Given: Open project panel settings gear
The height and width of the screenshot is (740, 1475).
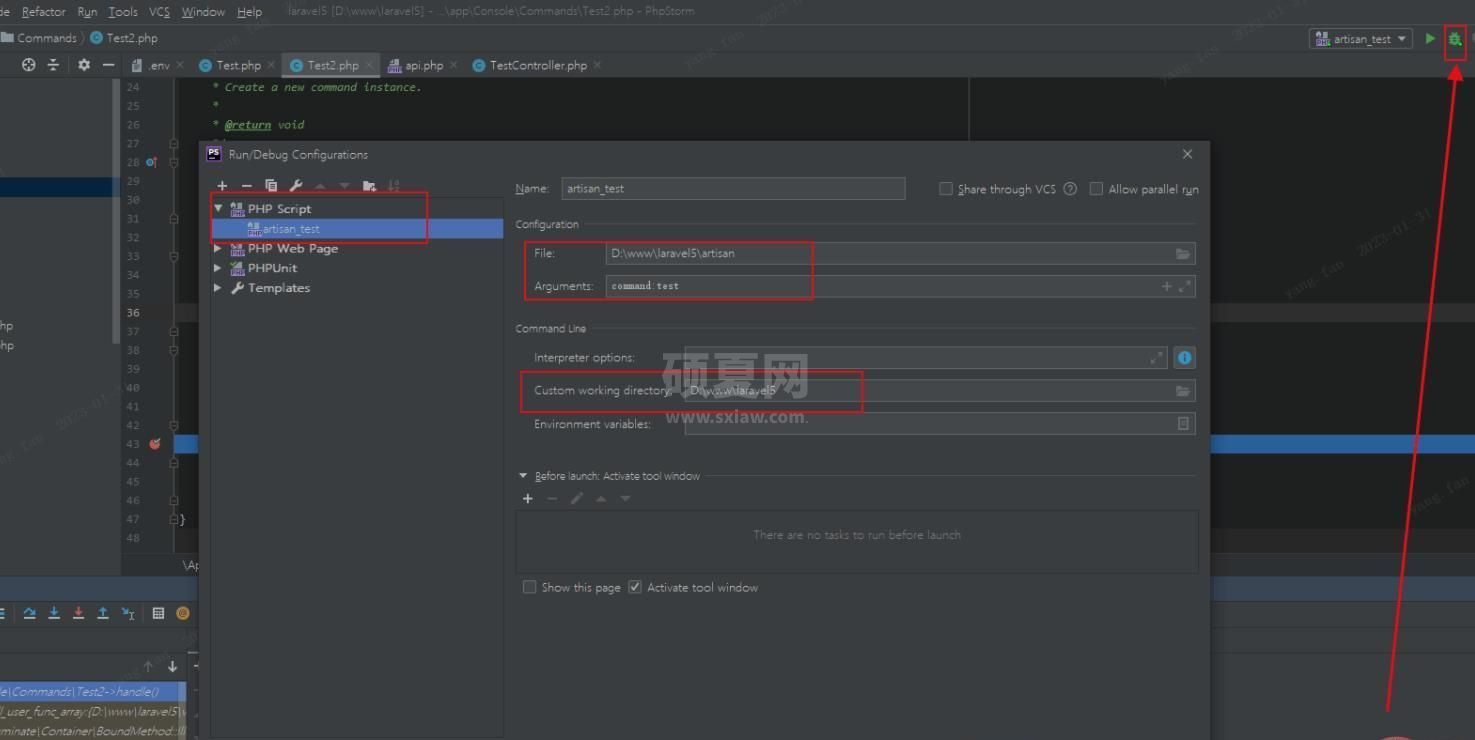Looking at the screenshot, I should [83, 65].
